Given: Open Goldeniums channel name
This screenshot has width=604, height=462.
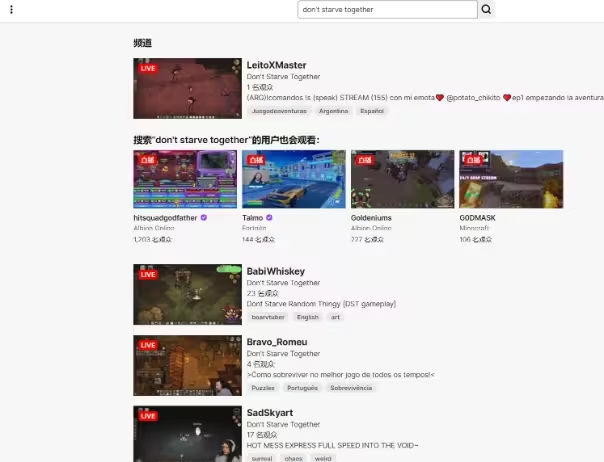Looking at the screenshot, I should pyautogui.click(x=371, y=218).
